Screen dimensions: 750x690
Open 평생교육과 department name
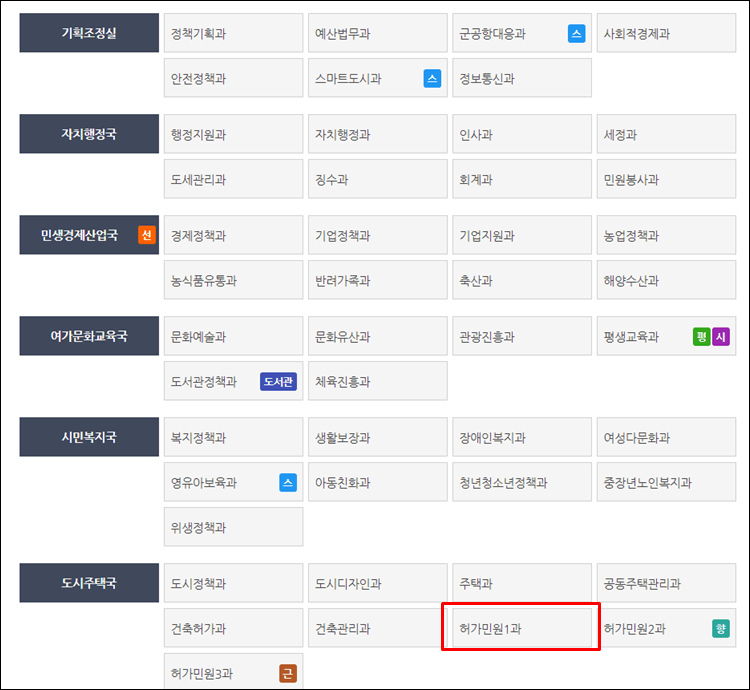[x=631, y=337]
